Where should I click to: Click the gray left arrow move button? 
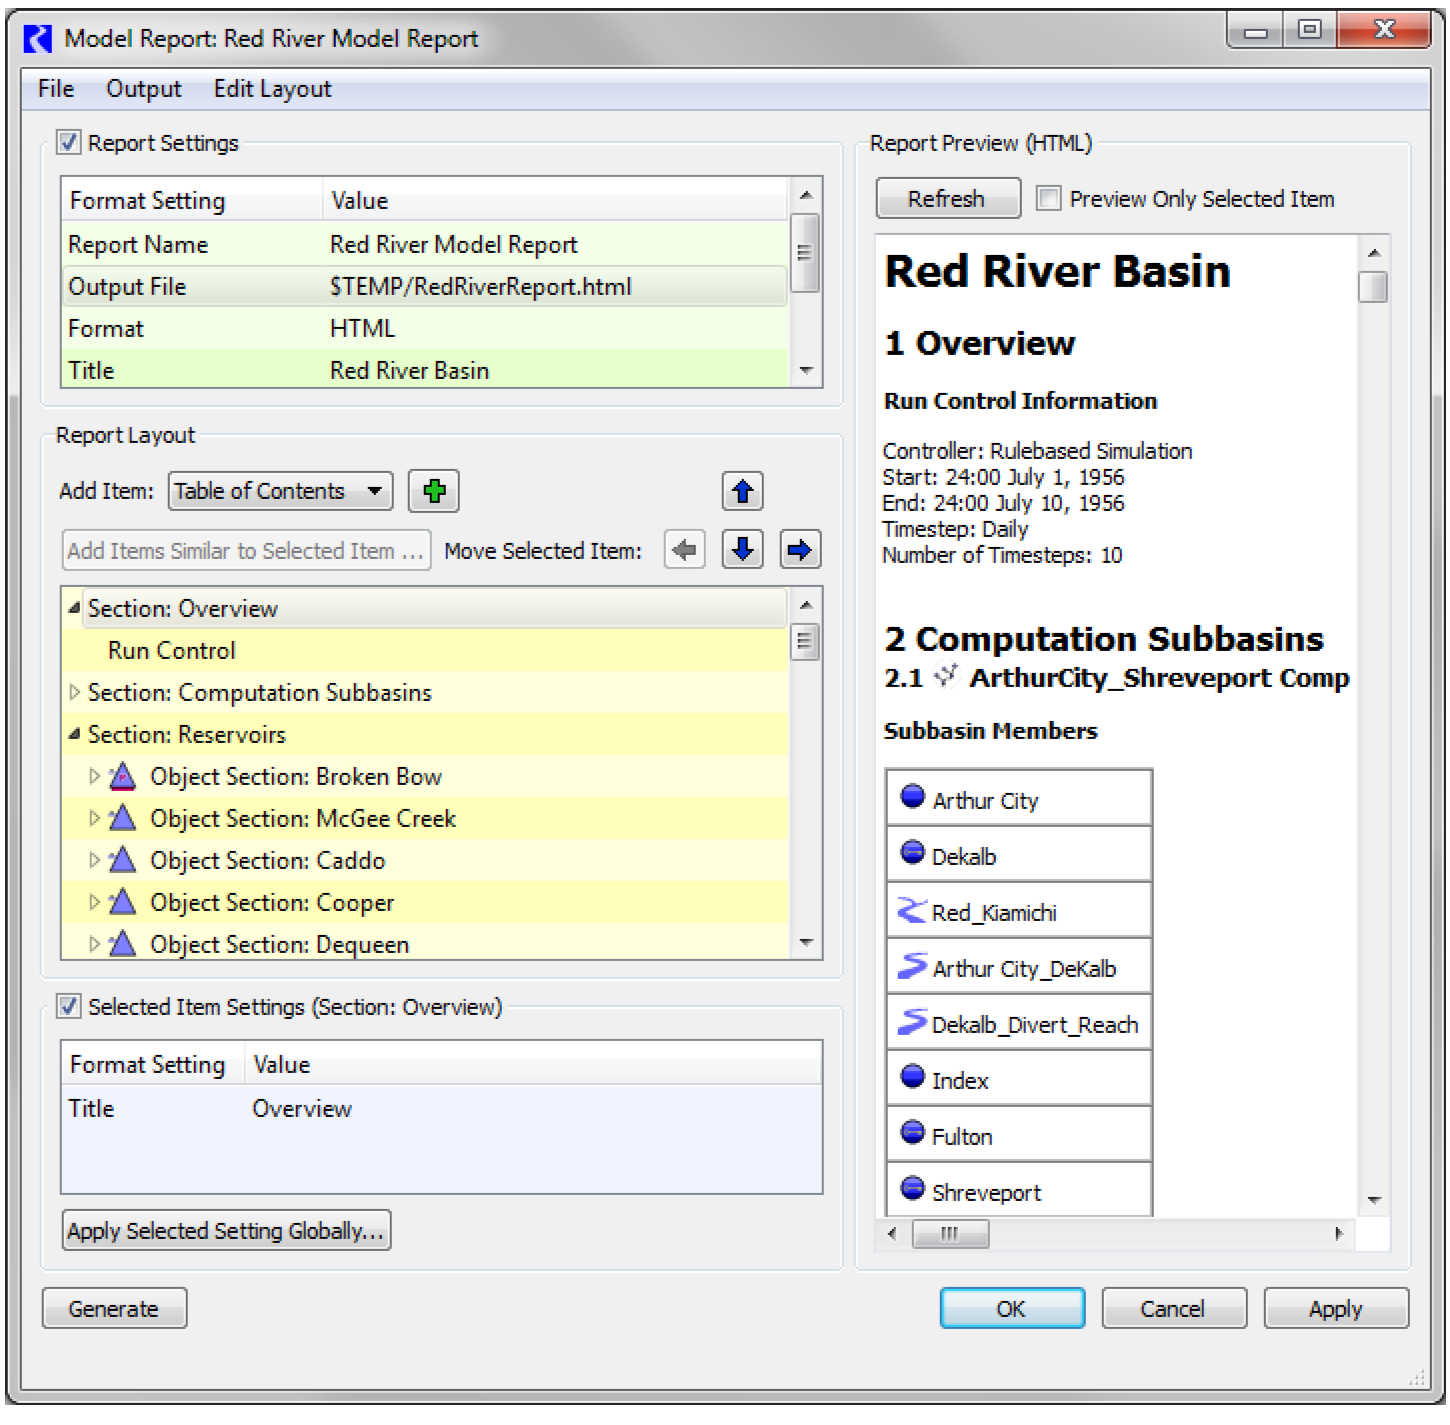point(685,549)
